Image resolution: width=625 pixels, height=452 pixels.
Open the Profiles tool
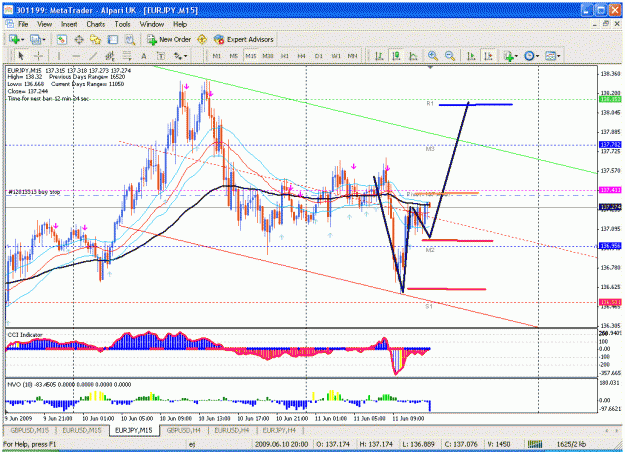point(35,39)
